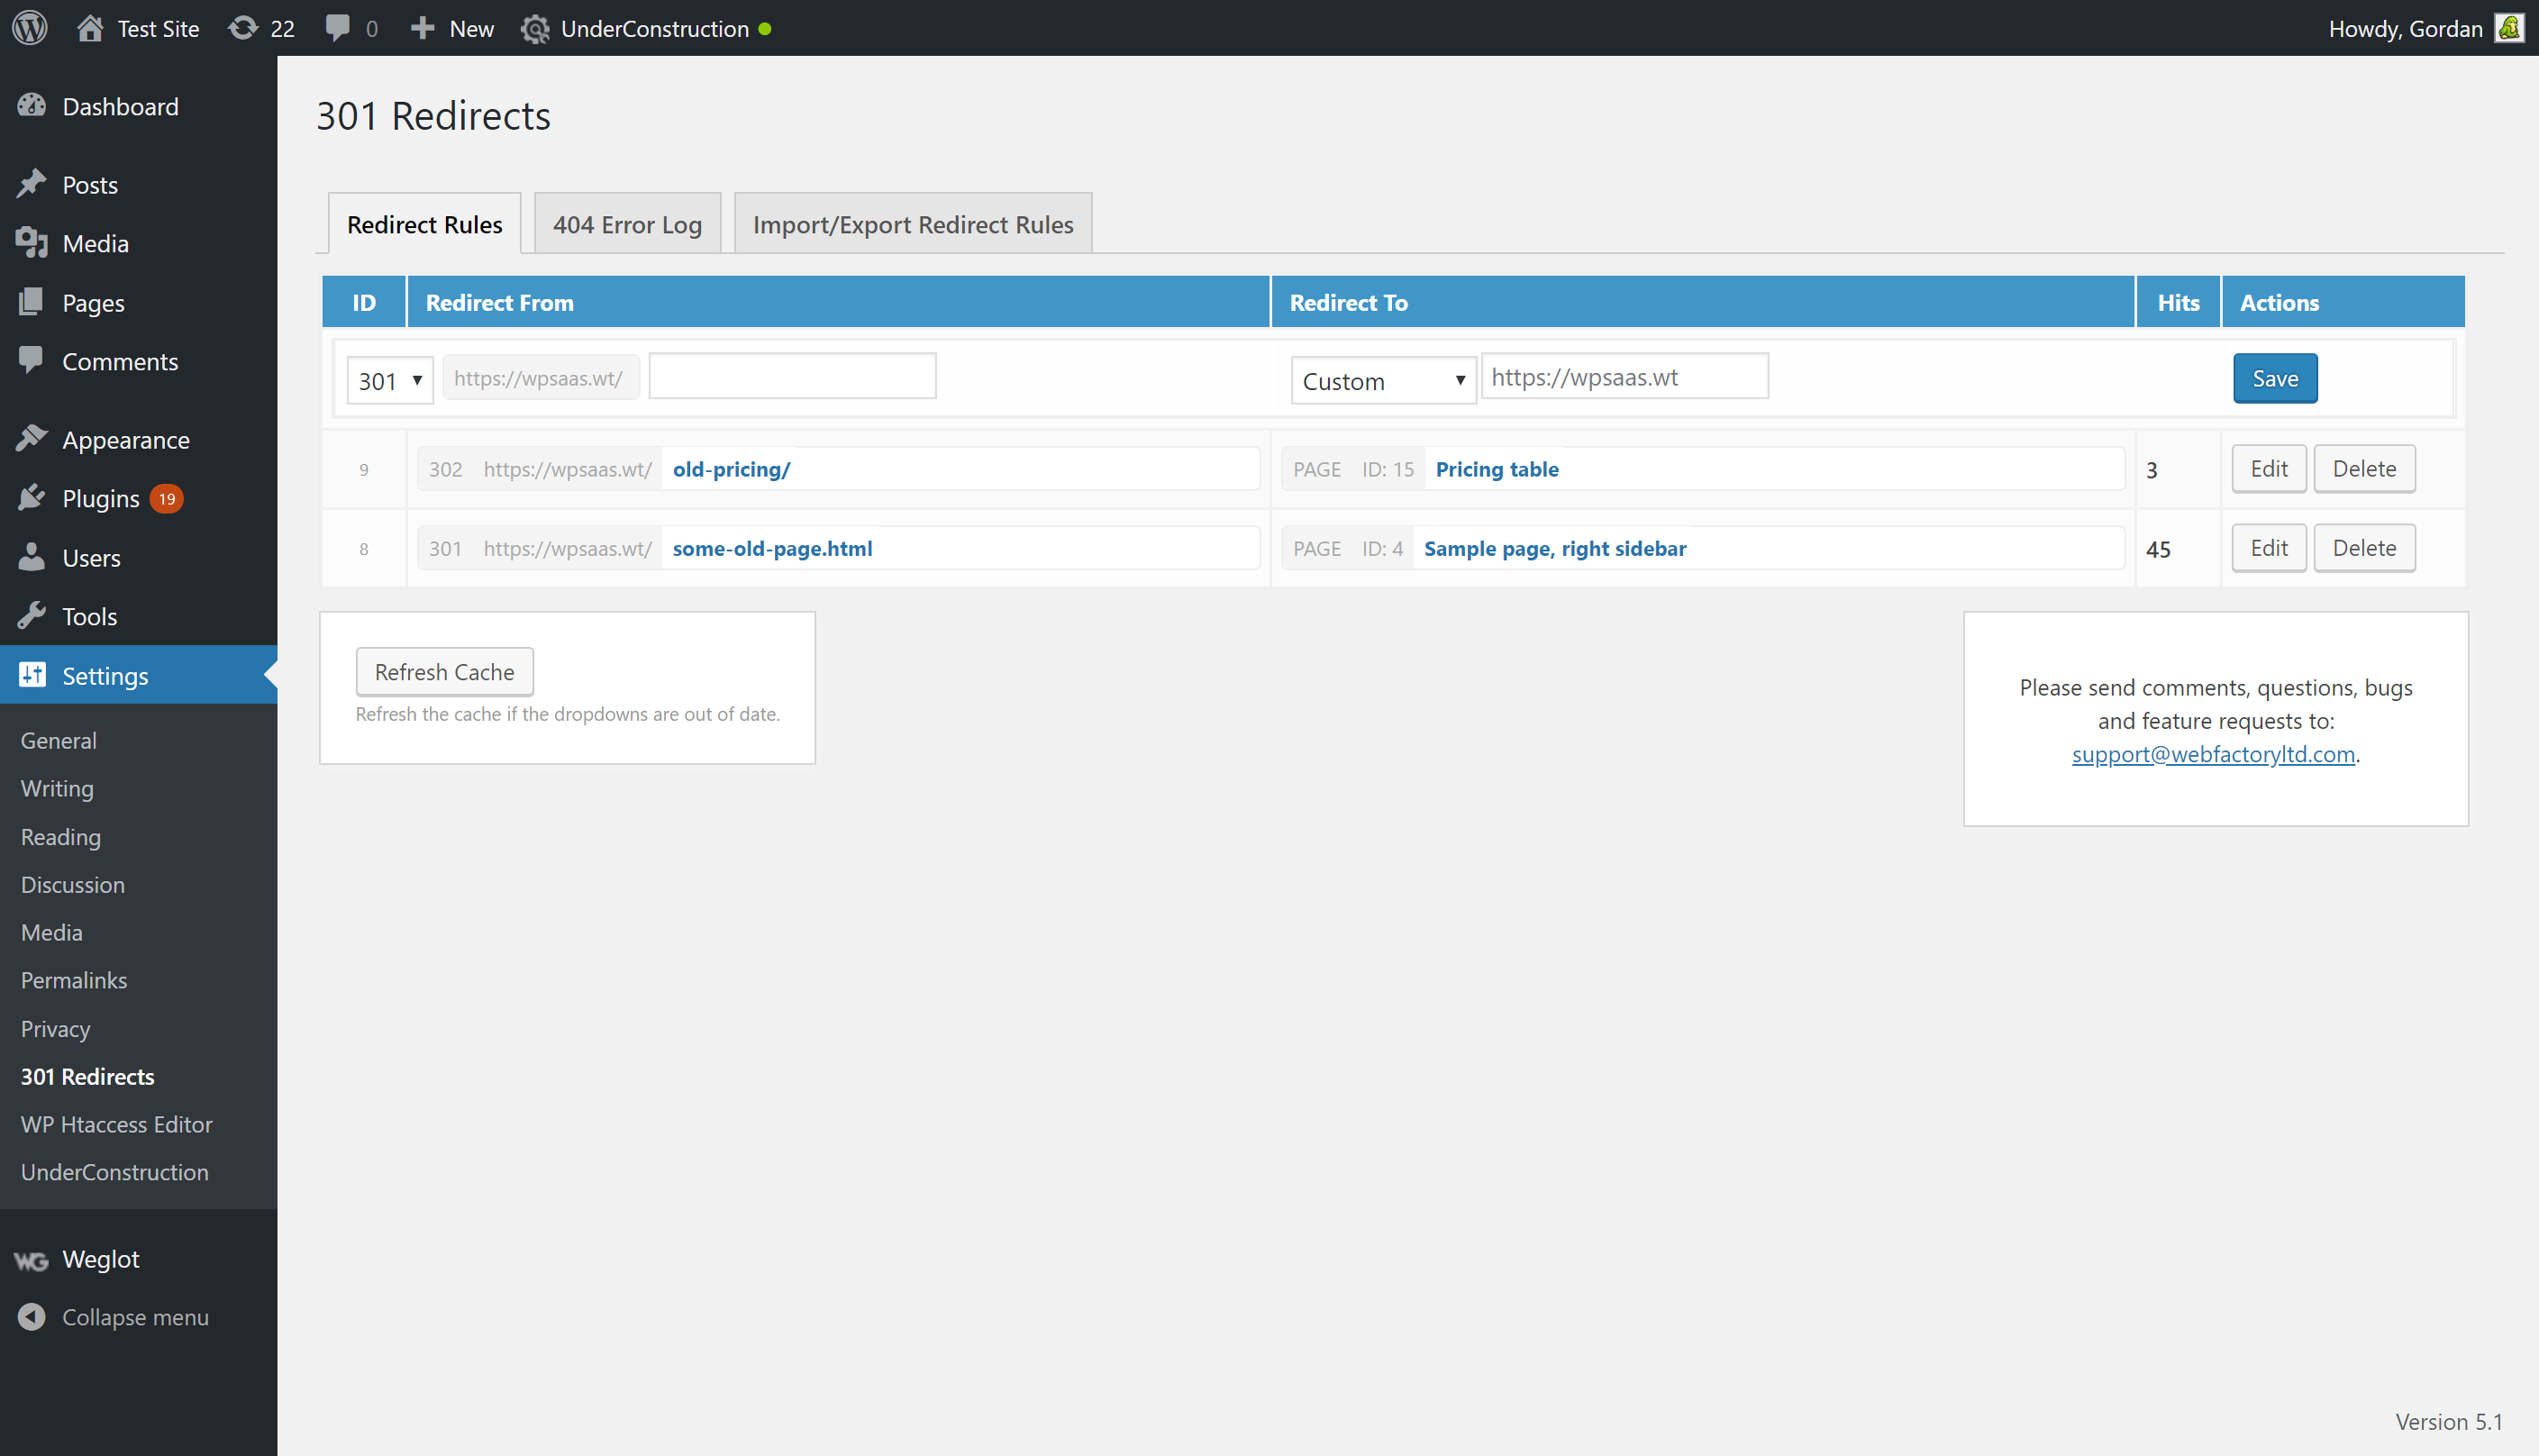Collapse the WordPress sidebar menu

click(x=134, y=1316)
